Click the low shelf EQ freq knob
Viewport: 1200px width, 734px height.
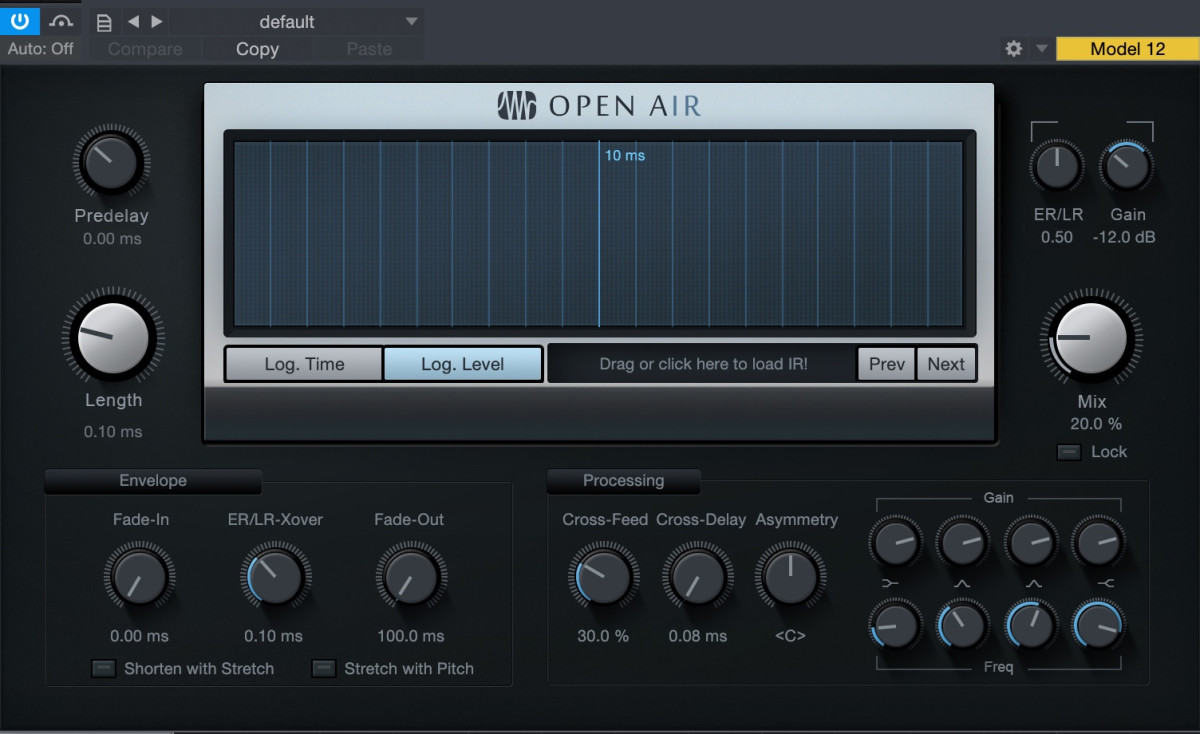click(x=894, y=626)
